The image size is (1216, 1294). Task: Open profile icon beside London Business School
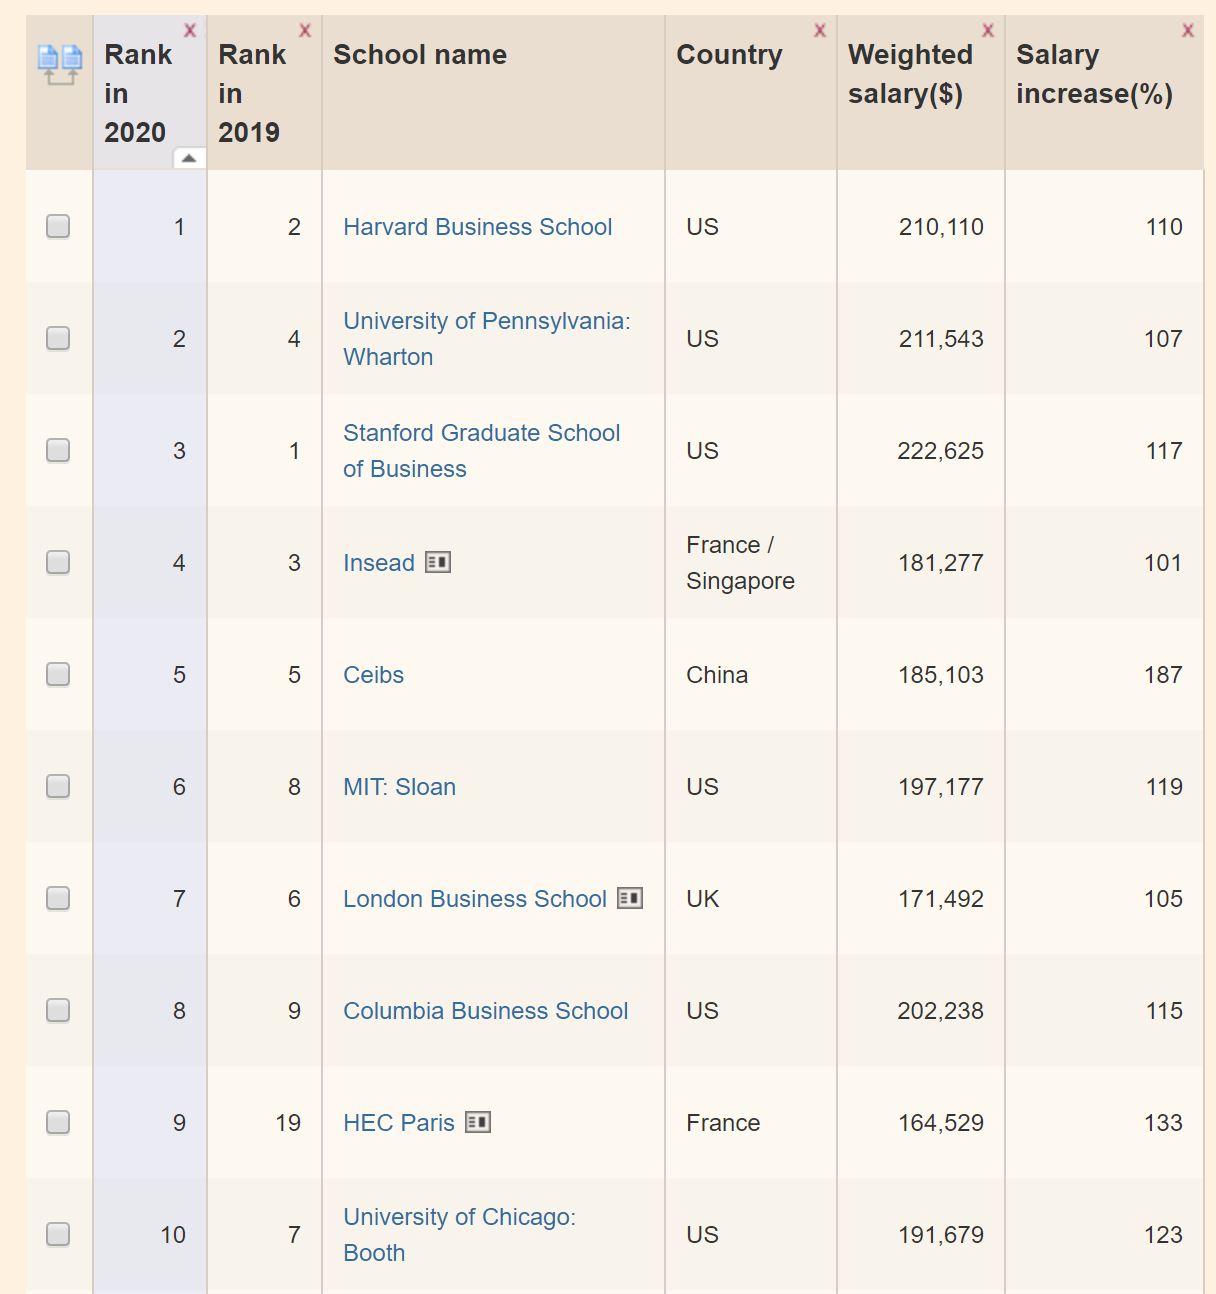(630, 898)
